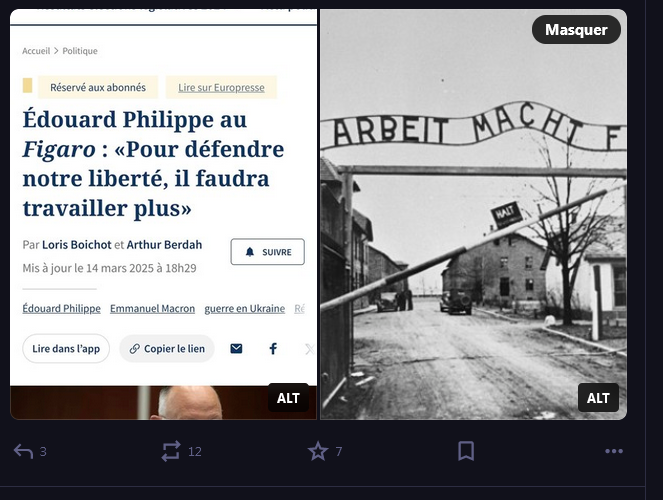Click the Facebook share icon
Viewport: 663px width, 500px height.
273,349
